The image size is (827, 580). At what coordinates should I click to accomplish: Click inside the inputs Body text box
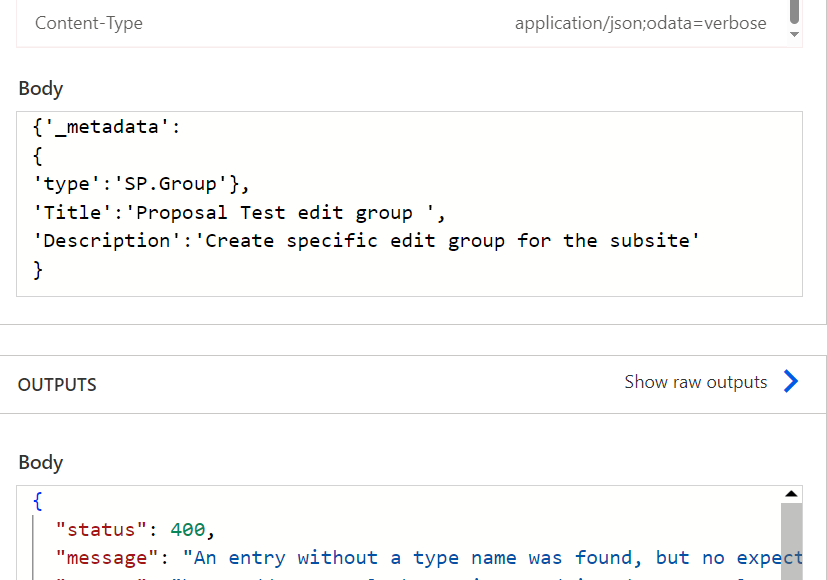point(409,204)
